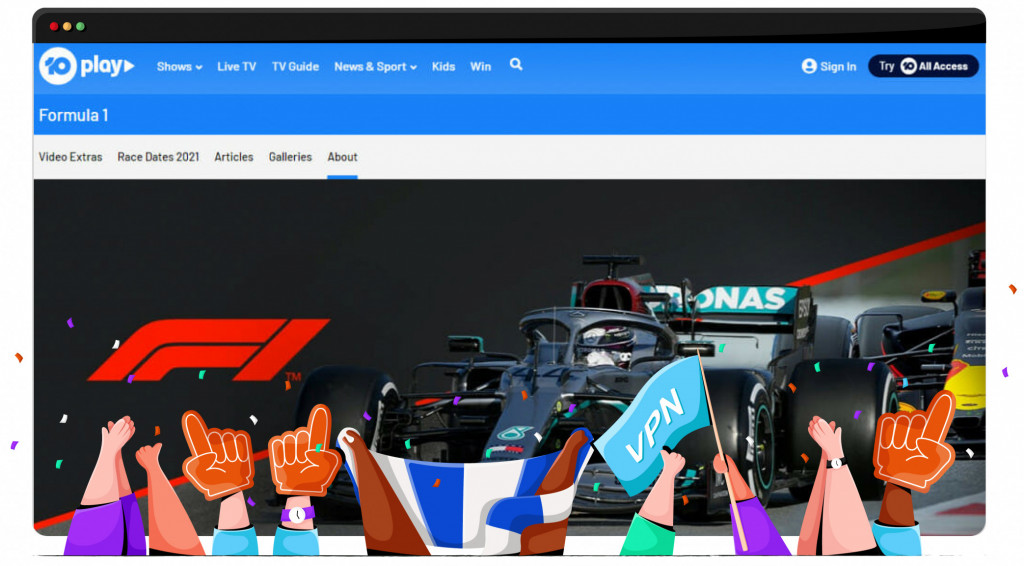Viewport: 1024px width, 566px height.
Task: Click the Sign In user avatar icon
Action: coord(809,66)
